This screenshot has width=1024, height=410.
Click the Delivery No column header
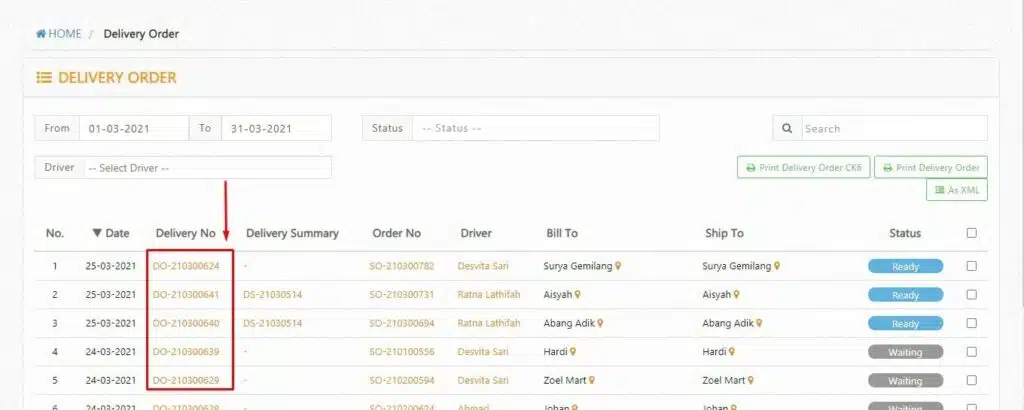pos(185,233)
